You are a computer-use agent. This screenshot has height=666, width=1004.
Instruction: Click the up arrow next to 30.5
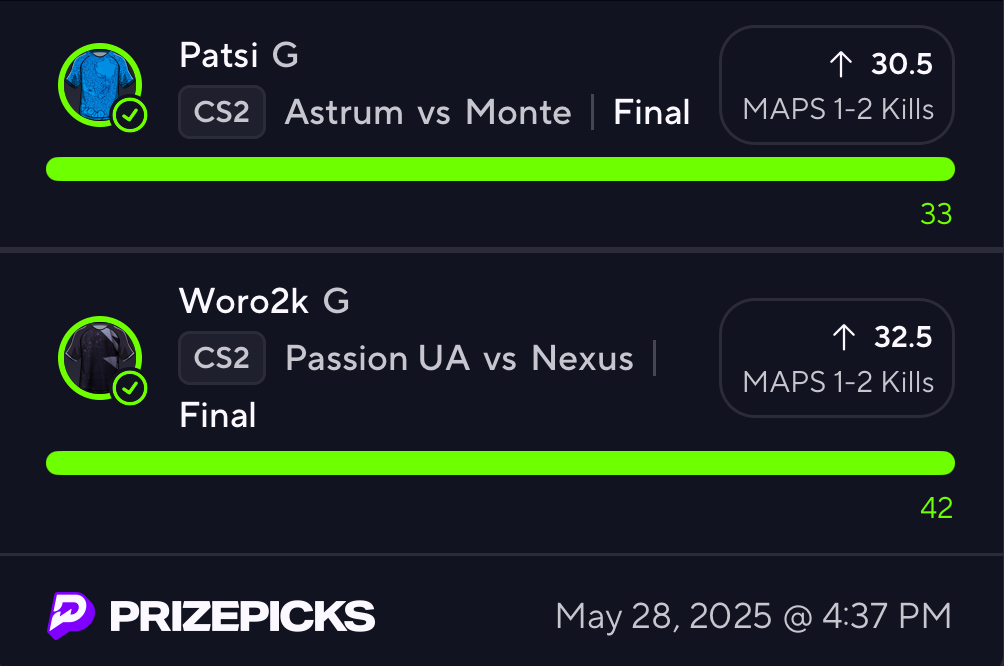841,64
